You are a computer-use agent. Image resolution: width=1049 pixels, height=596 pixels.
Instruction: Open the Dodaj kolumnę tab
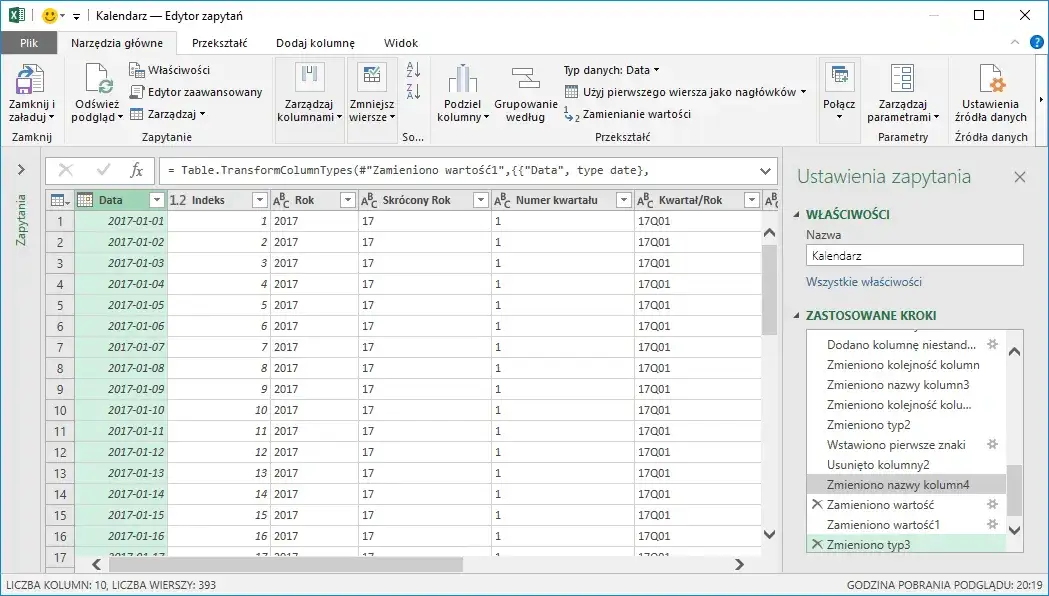(315, 43)
